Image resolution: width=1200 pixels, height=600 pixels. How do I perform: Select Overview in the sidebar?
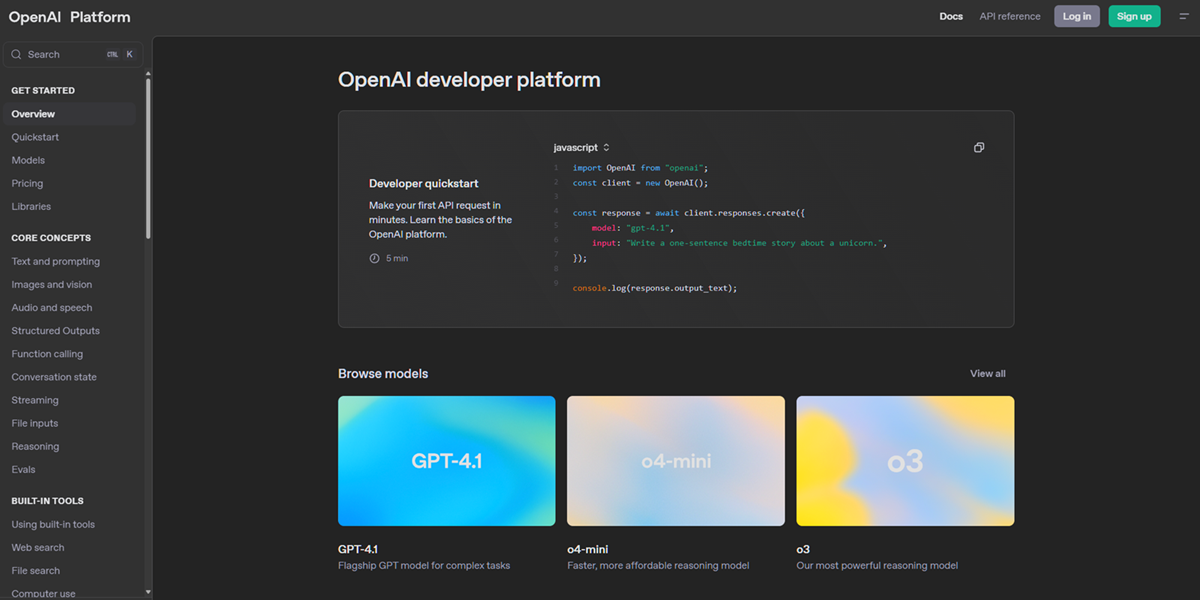pos(68,114)
